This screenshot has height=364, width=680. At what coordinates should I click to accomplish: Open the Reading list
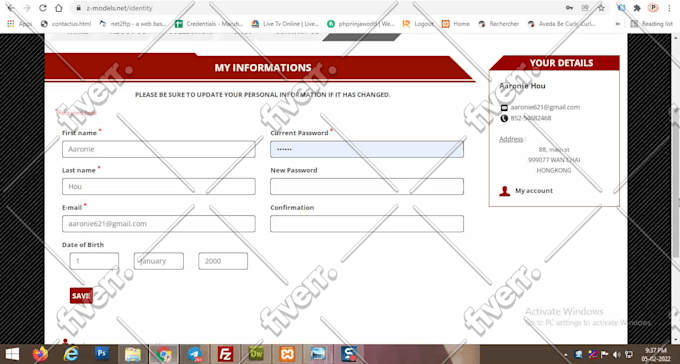651,24
